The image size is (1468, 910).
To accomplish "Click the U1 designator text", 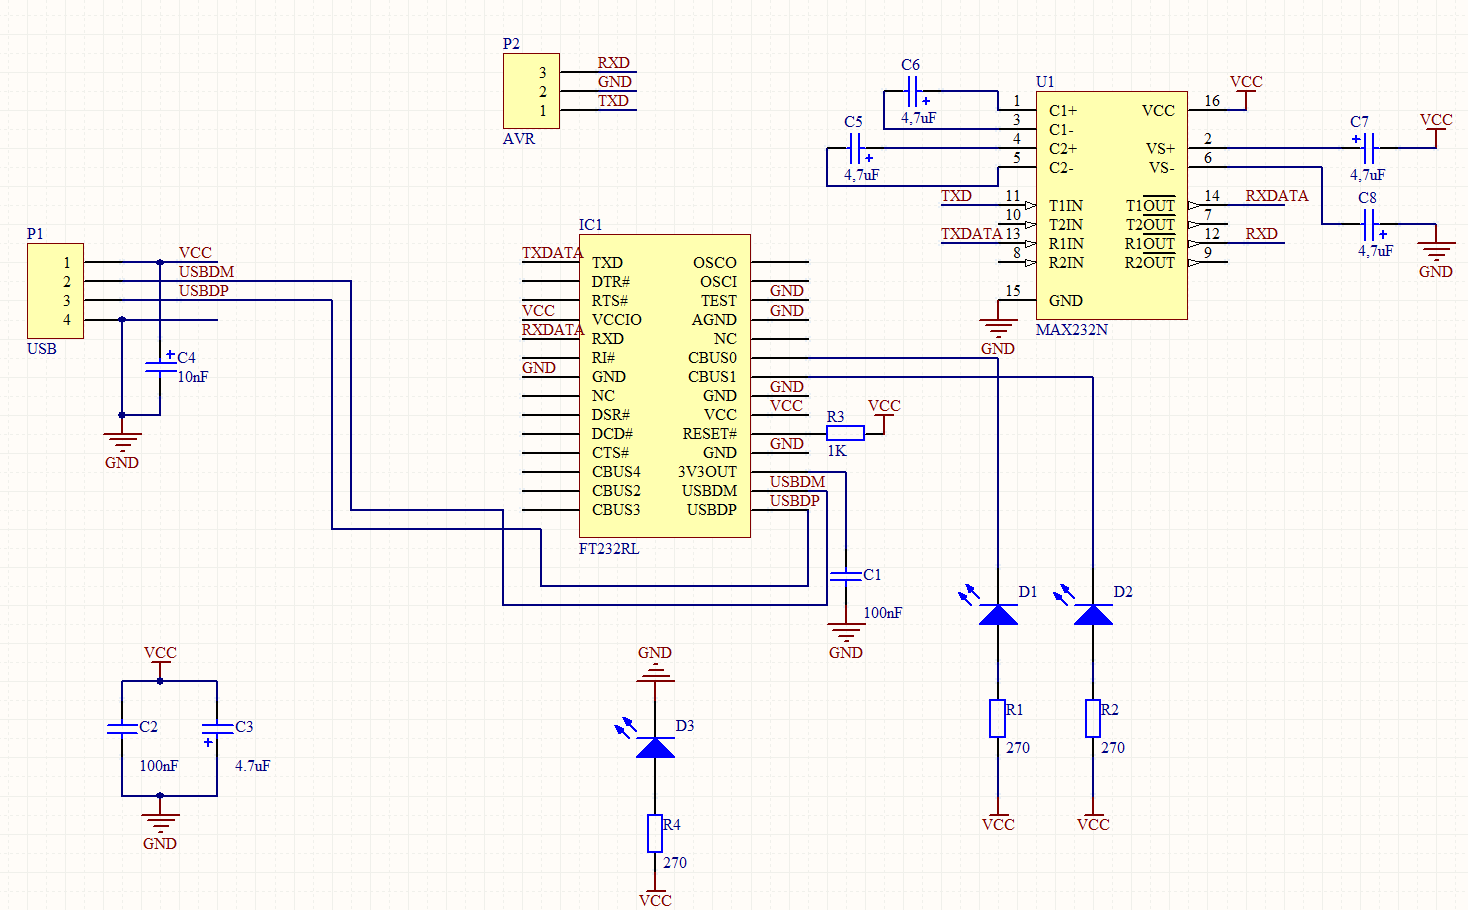I will (x=1045, y=82).
